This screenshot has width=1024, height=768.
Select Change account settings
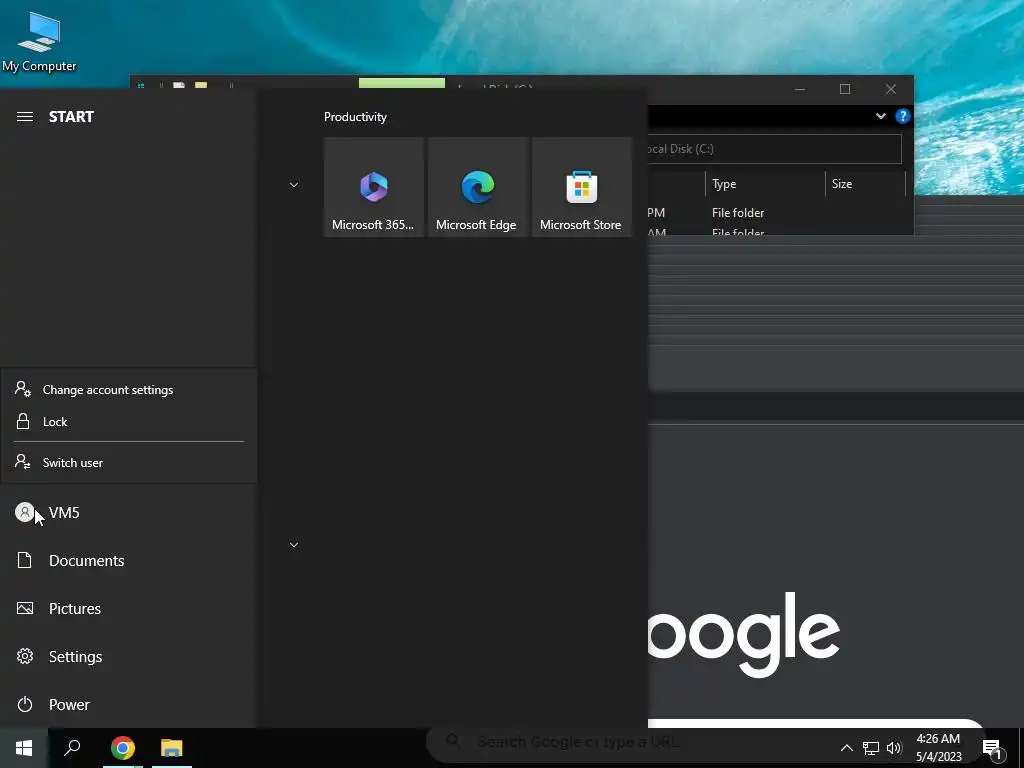[x=129, y=390]
